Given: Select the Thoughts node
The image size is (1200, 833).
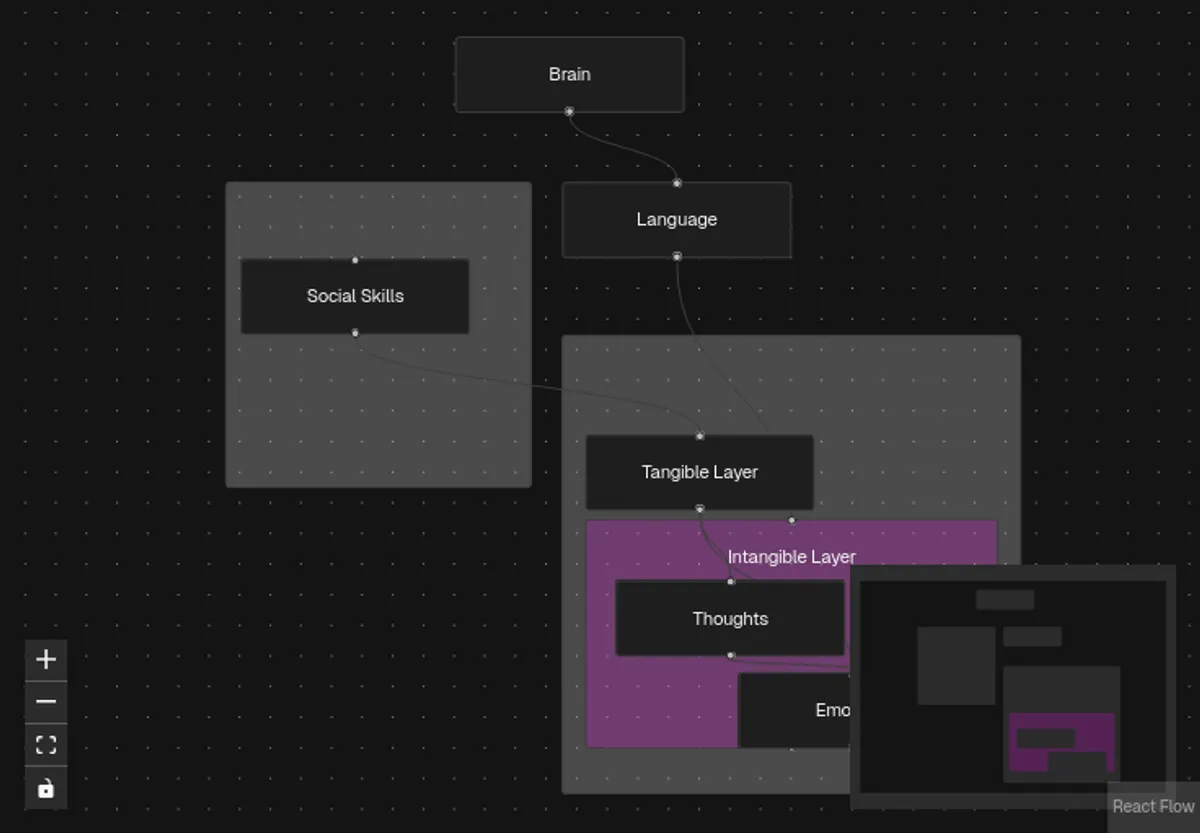Looking at the screenshot, I should (730, 619).
